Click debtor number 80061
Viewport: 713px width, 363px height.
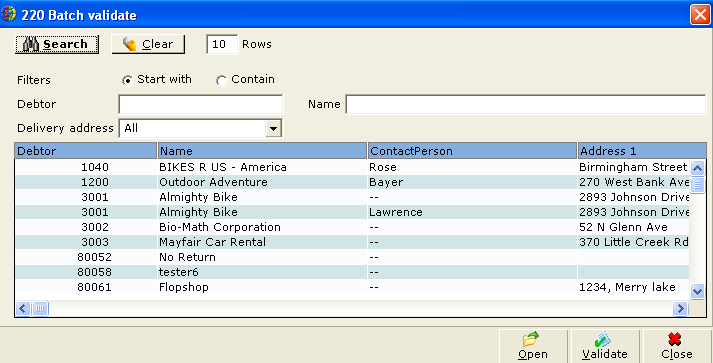[x=95, y=287]
